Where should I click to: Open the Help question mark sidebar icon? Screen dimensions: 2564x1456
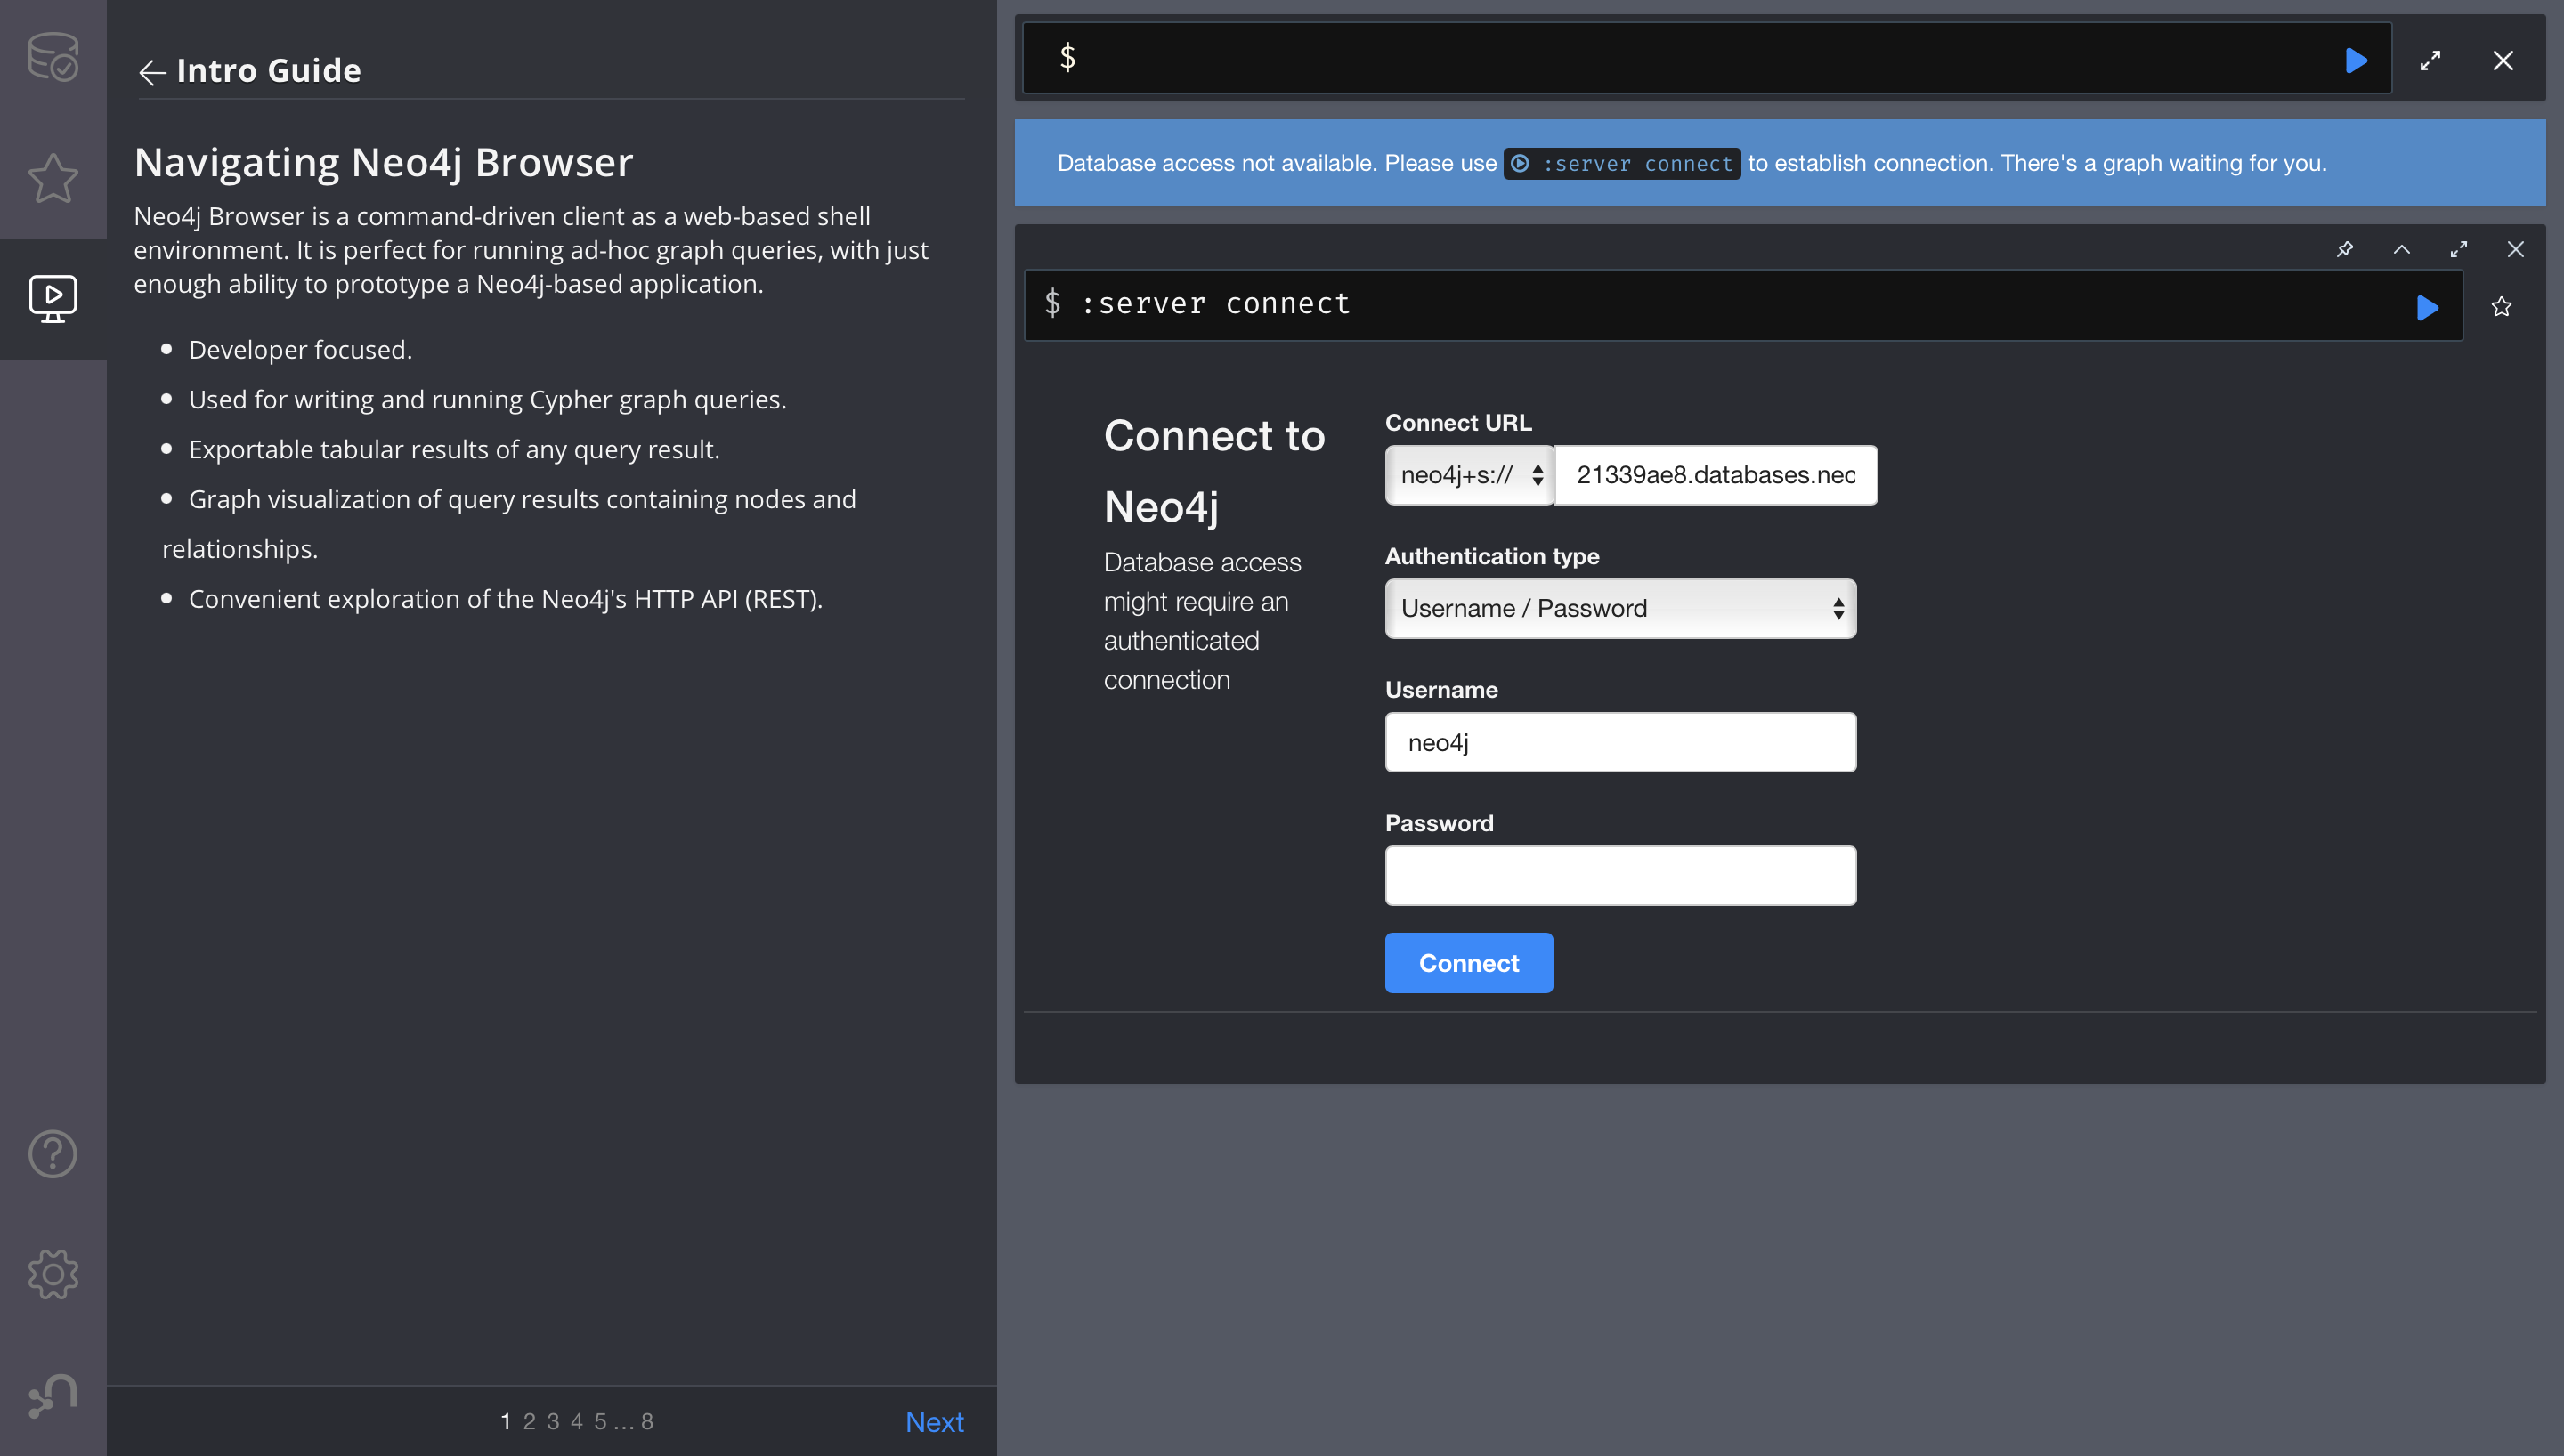(53, 1154)
